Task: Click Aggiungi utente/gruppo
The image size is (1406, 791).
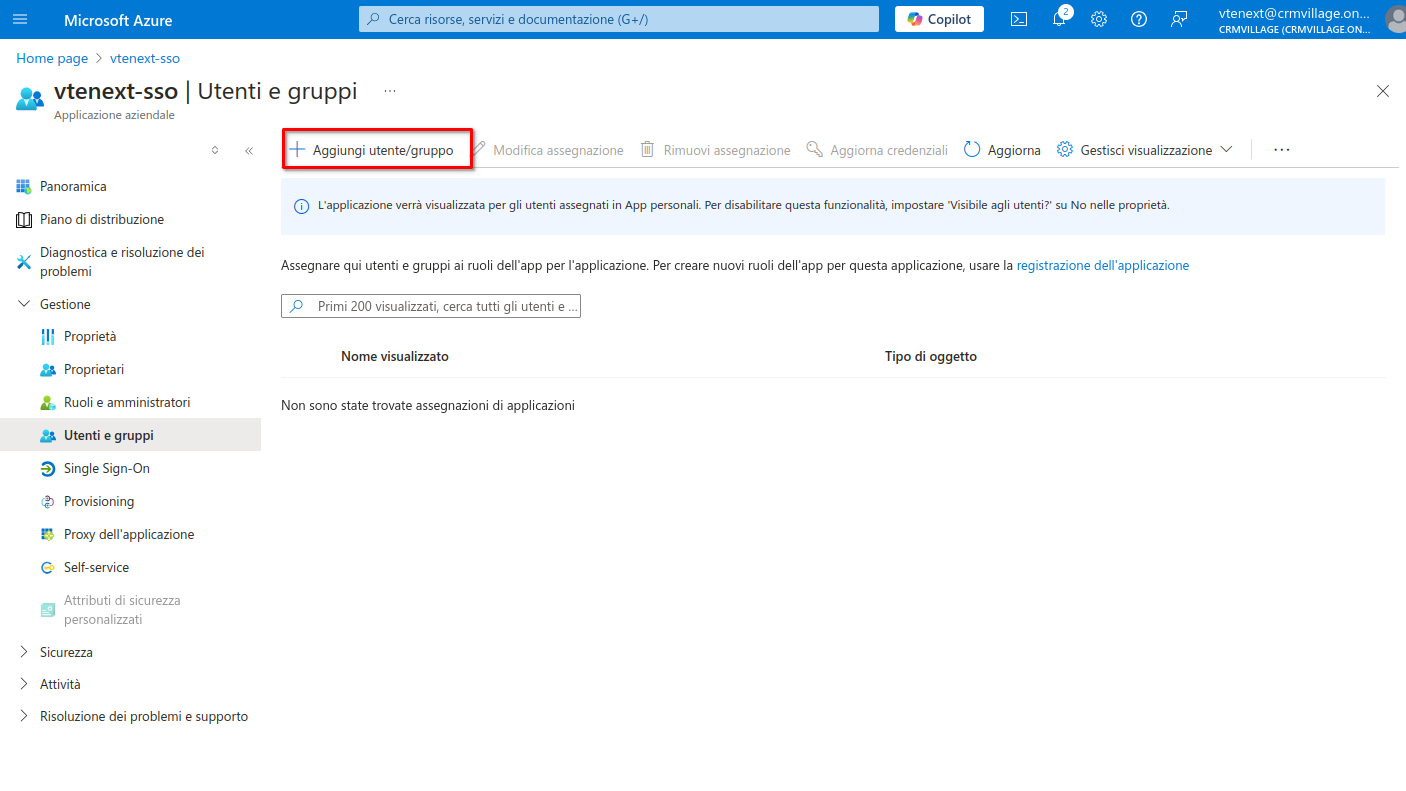Action: (371, 150)
